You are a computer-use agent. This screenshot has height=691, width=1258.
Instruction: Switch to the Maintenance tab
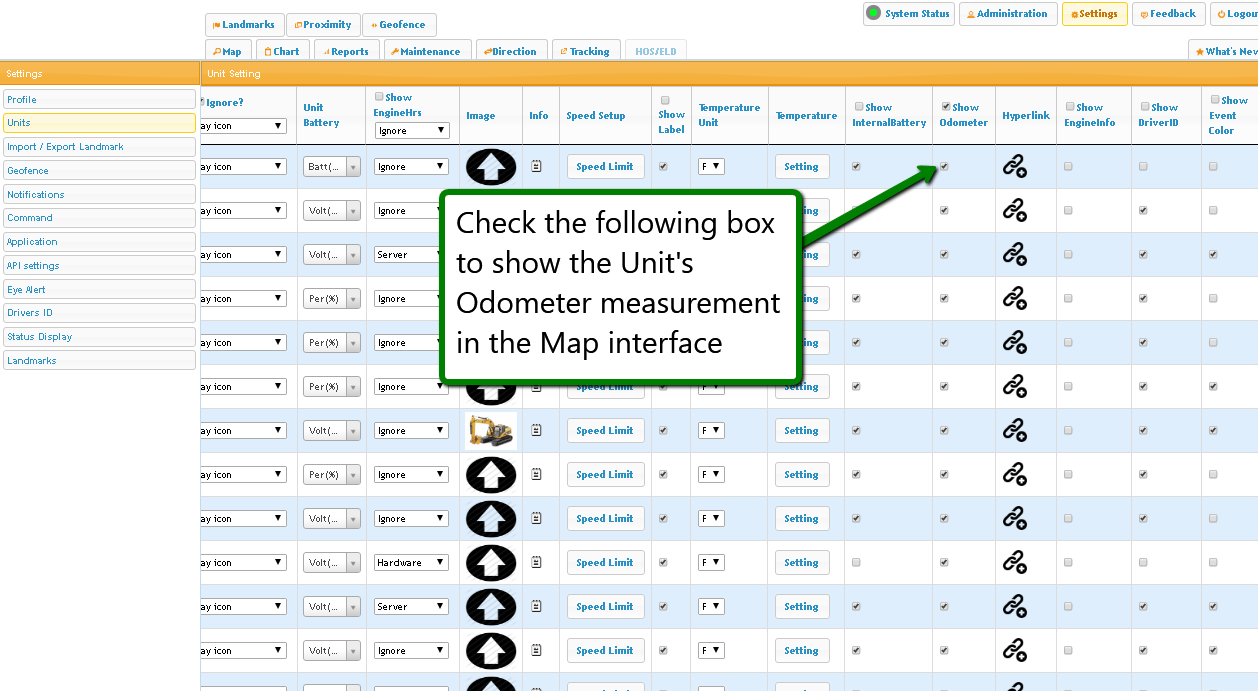tap(426, 51)
